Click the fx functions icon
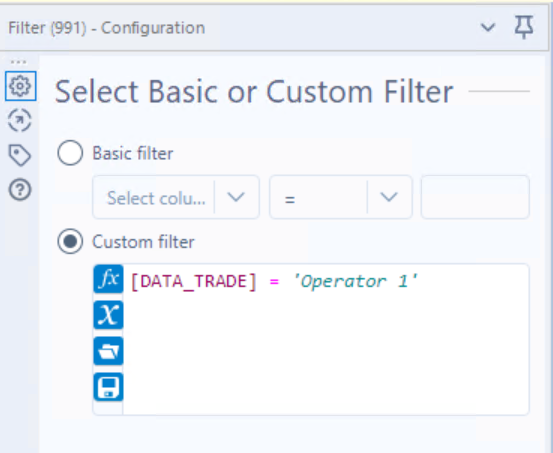The height and width of the screenshot is (453, 553). 108,279
